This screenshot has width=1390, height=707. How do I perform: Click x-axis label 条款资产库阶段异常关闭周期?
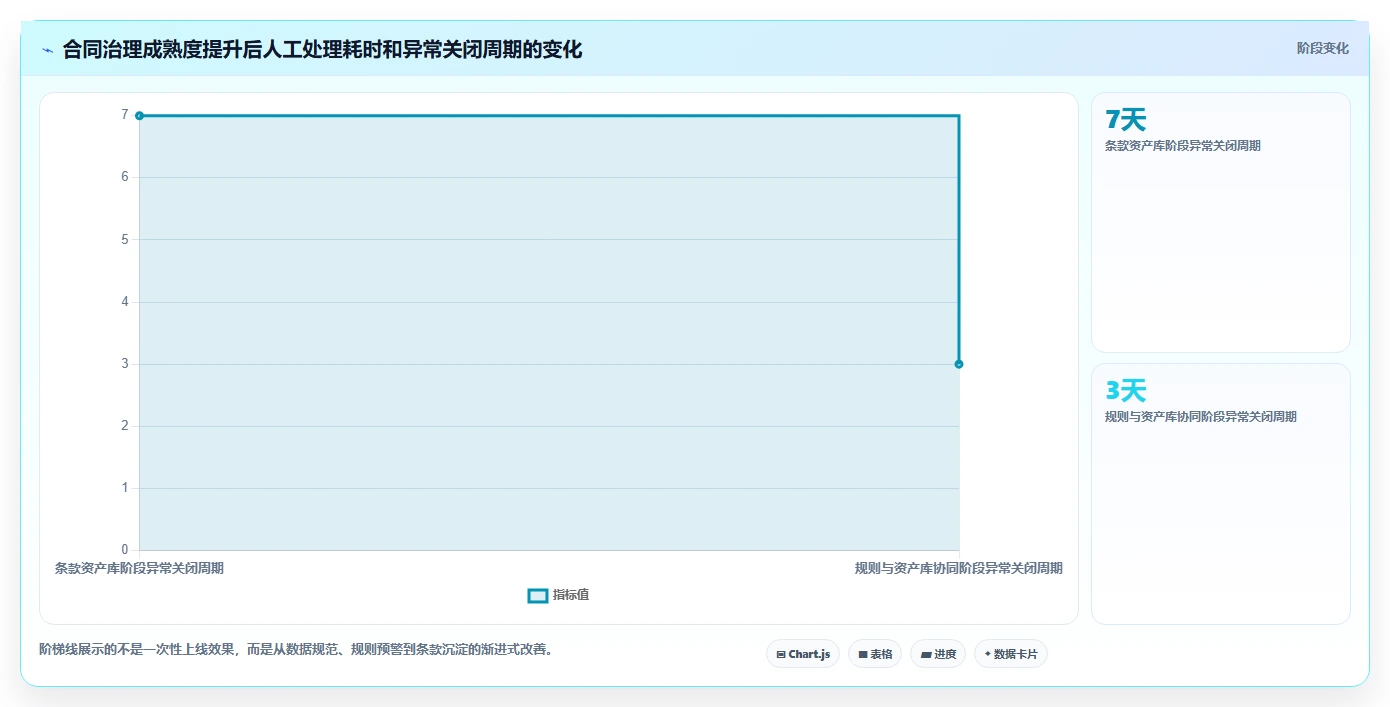139,568
